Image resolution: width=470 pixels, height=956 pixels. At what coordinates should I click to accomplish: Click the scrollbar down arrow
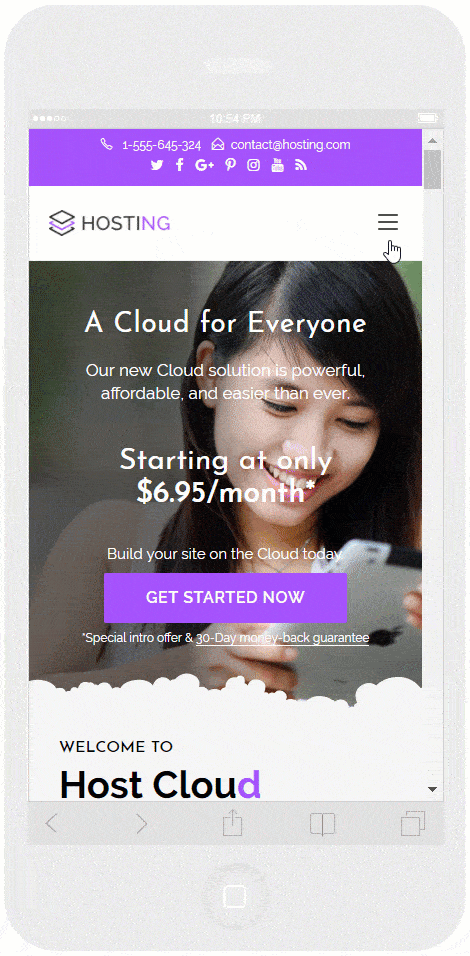[x=433, y=789]
